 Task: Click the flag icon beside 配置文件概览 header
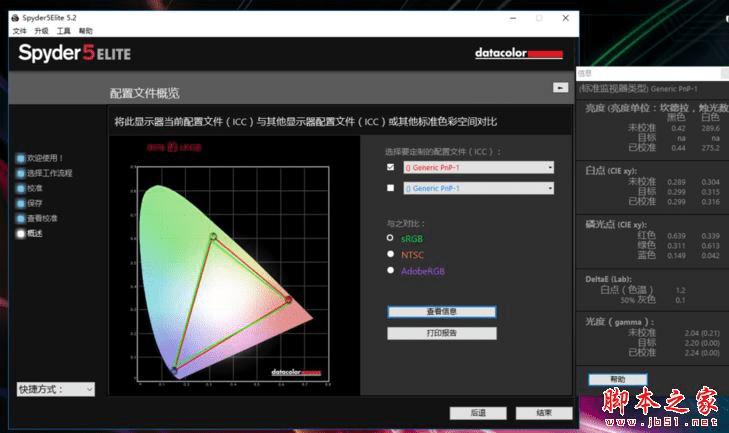tap(560, 87)
